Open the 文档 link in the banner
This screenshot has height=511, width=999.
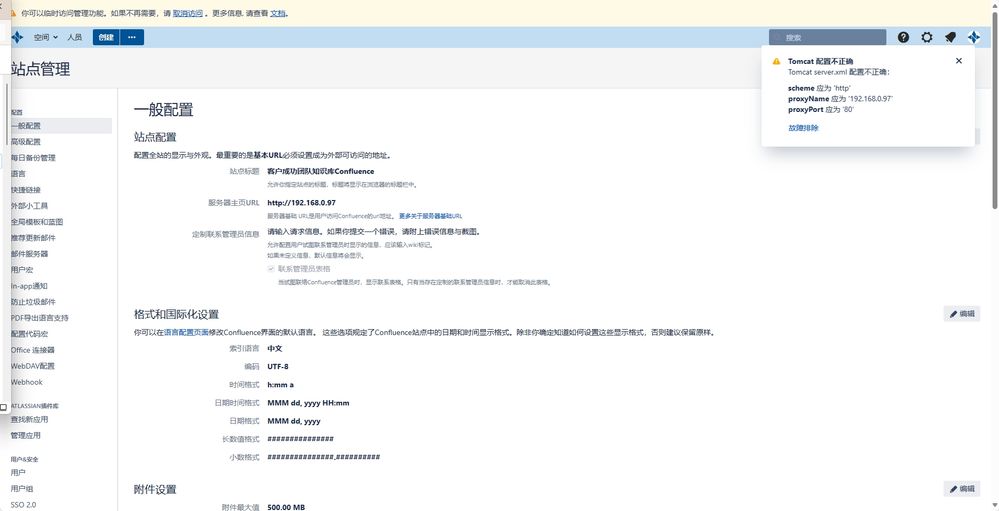278,12
